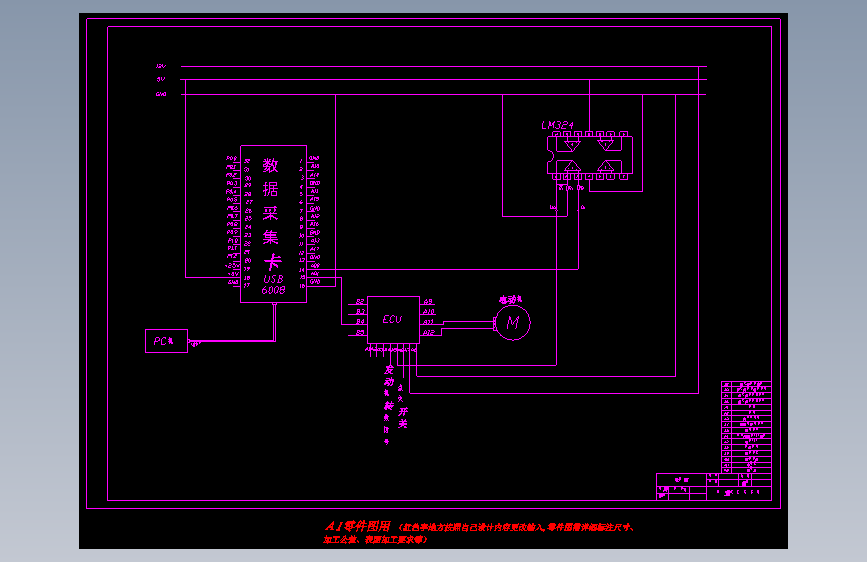Click the motor M circle symbol
Screen dimensions: 867x562
513,323
